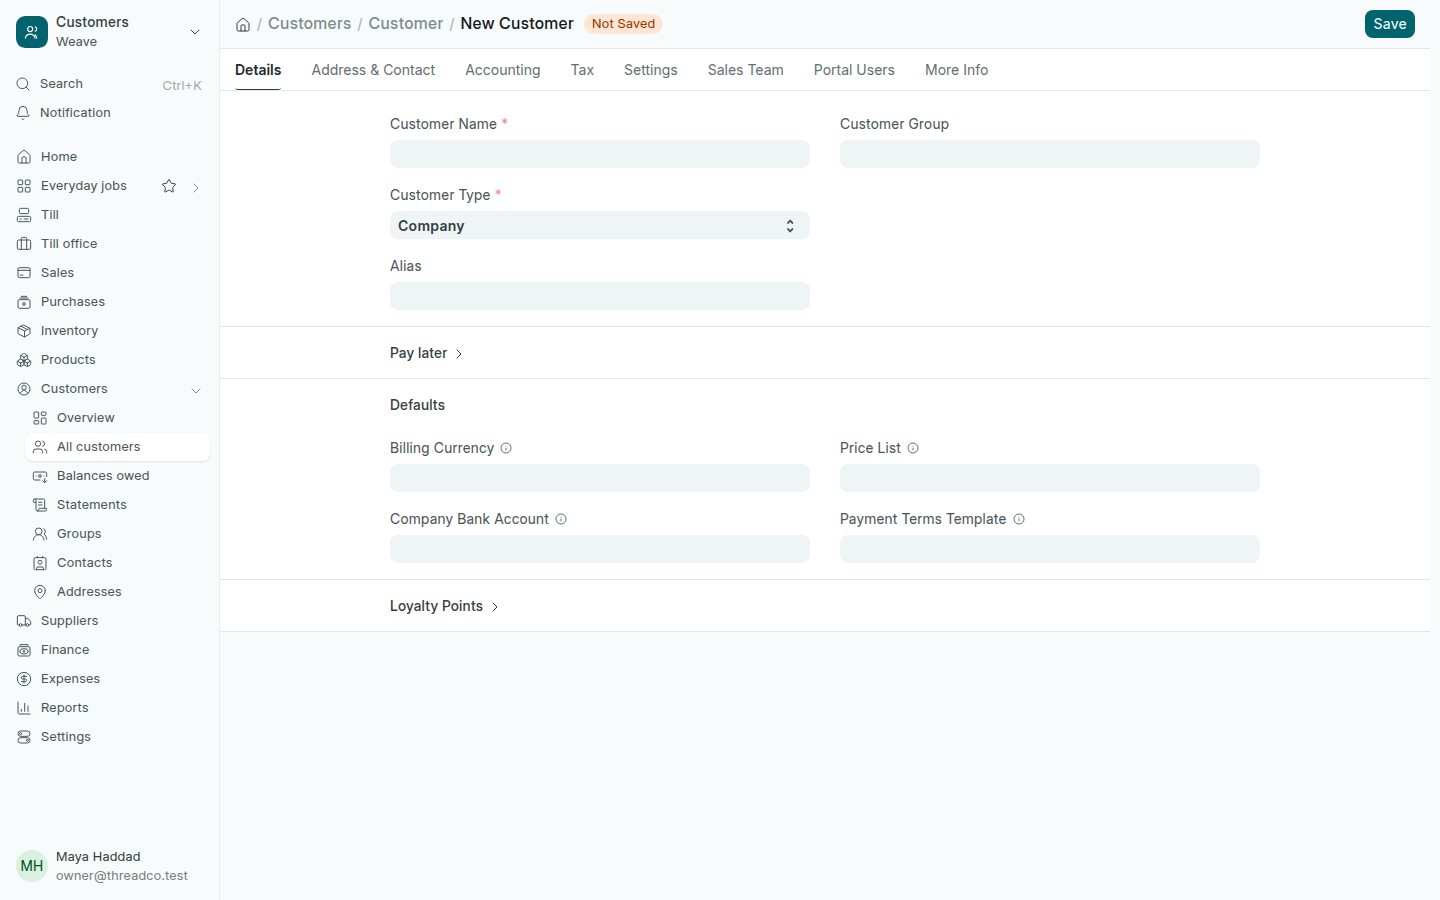Screen dimensions: 1440x900
Task: Click the Customer Group input field
Action: pyautogui.click(x=1050, y=154)
